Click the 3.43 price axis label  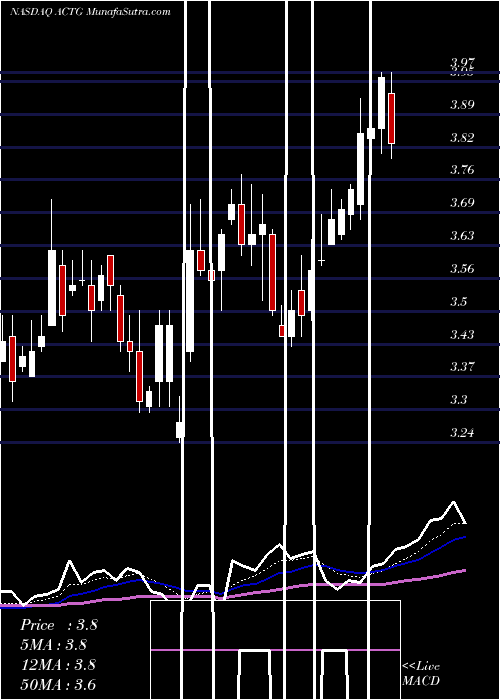pyautogui.click(x=462, y=334)
